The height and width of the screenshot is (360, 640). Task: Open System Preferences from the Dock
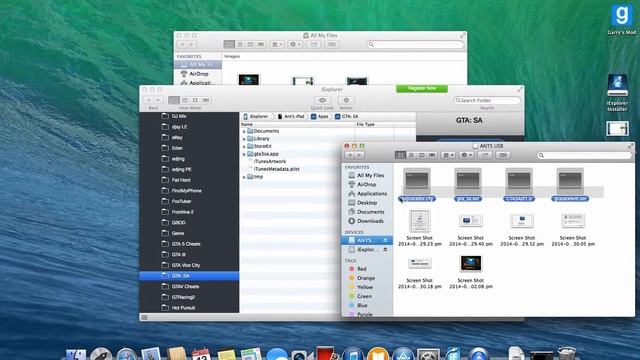(x=428, y=354)
